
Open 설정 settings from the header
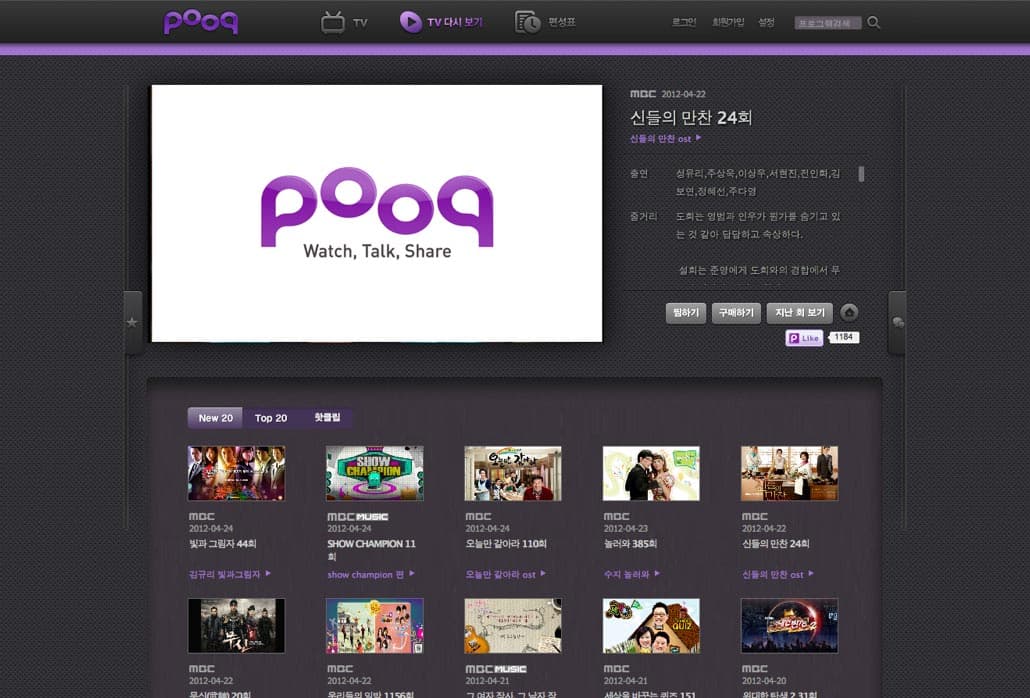[x=767, y=22]
